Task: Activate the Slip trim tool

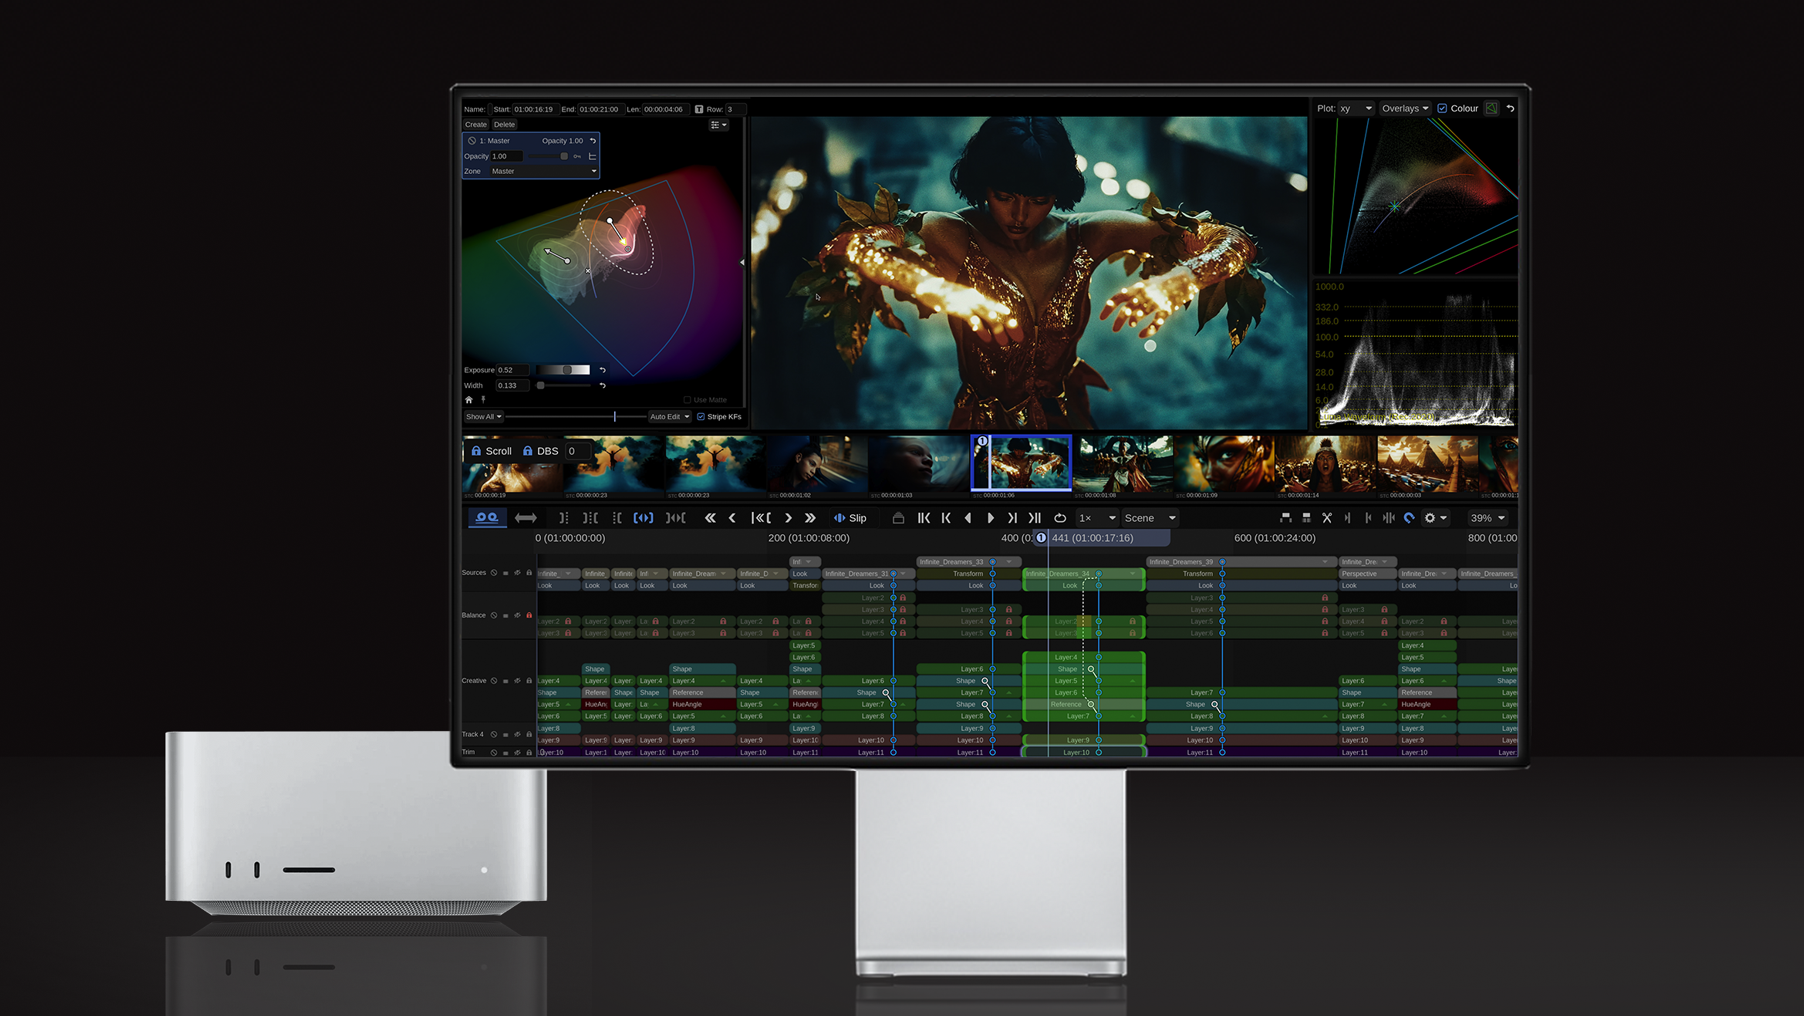Action: 852,518
